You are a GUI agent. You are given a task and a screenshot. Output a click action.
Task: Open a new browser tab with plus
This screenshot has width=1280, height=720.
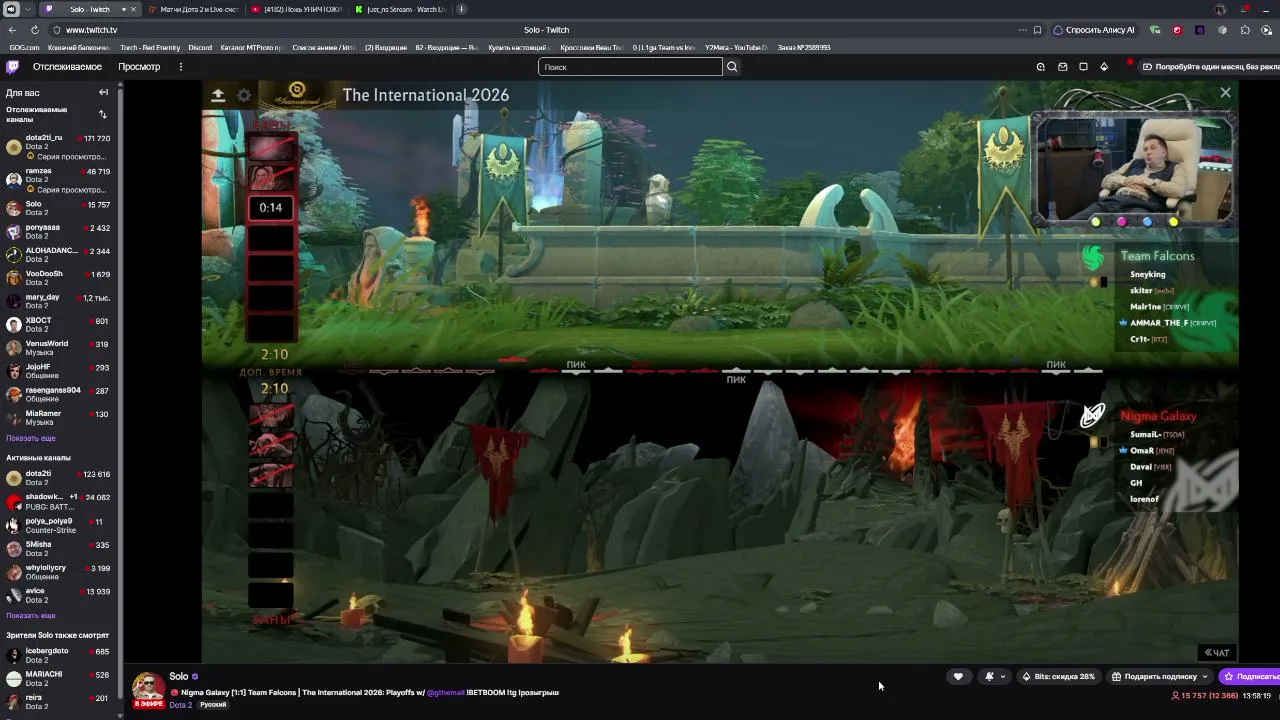461,9
